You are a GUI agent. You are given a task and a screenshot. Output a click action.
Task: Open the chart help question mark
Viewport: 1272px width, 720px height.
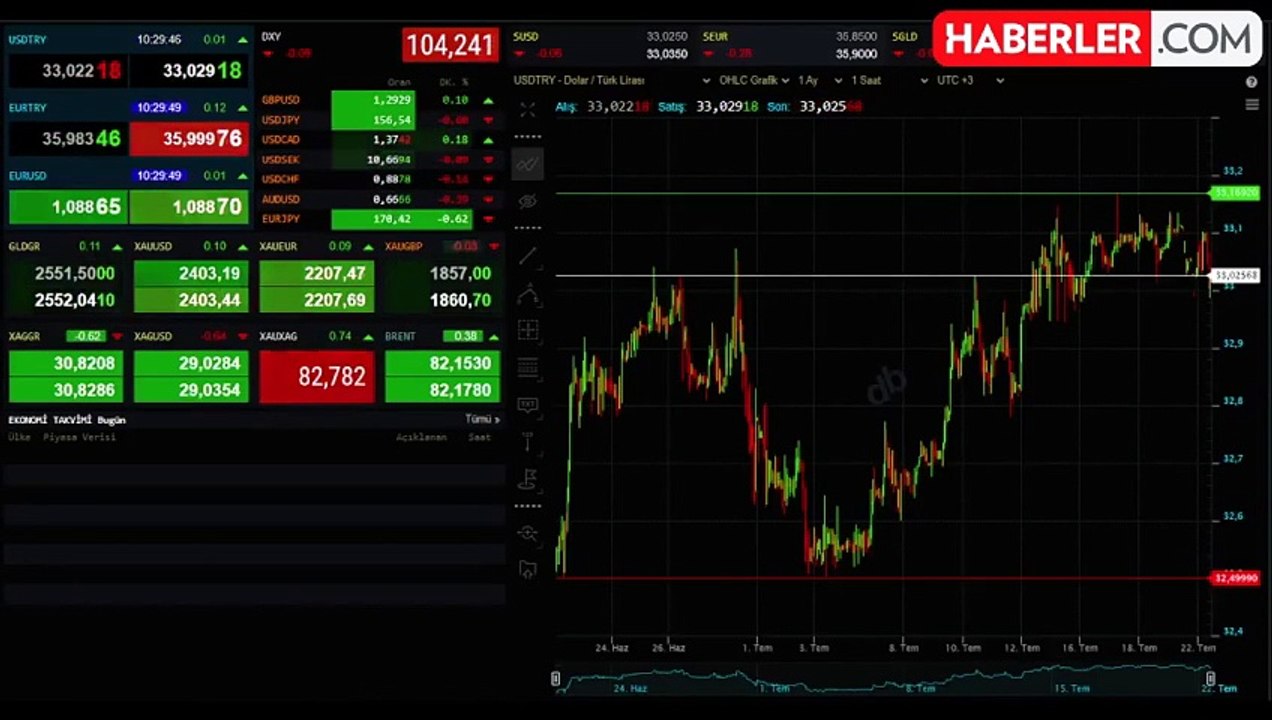(x=1251, y=82)
